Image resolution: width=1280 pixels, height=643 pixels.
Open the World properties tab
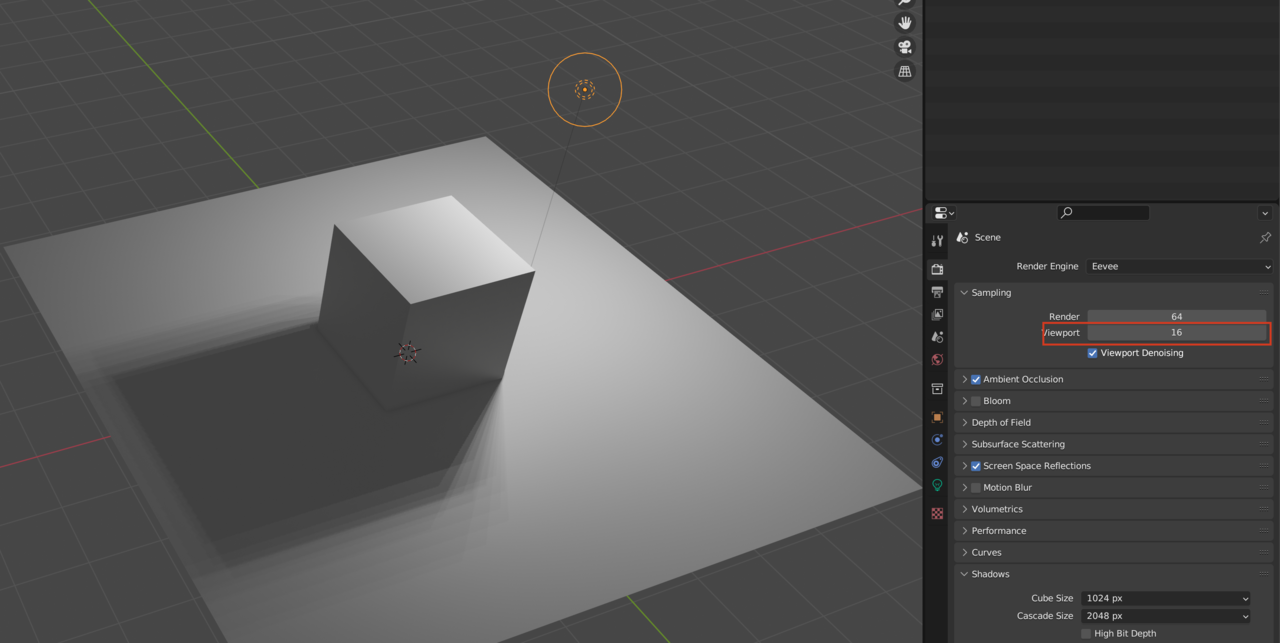pyautogui.click(x=937, y=360)
